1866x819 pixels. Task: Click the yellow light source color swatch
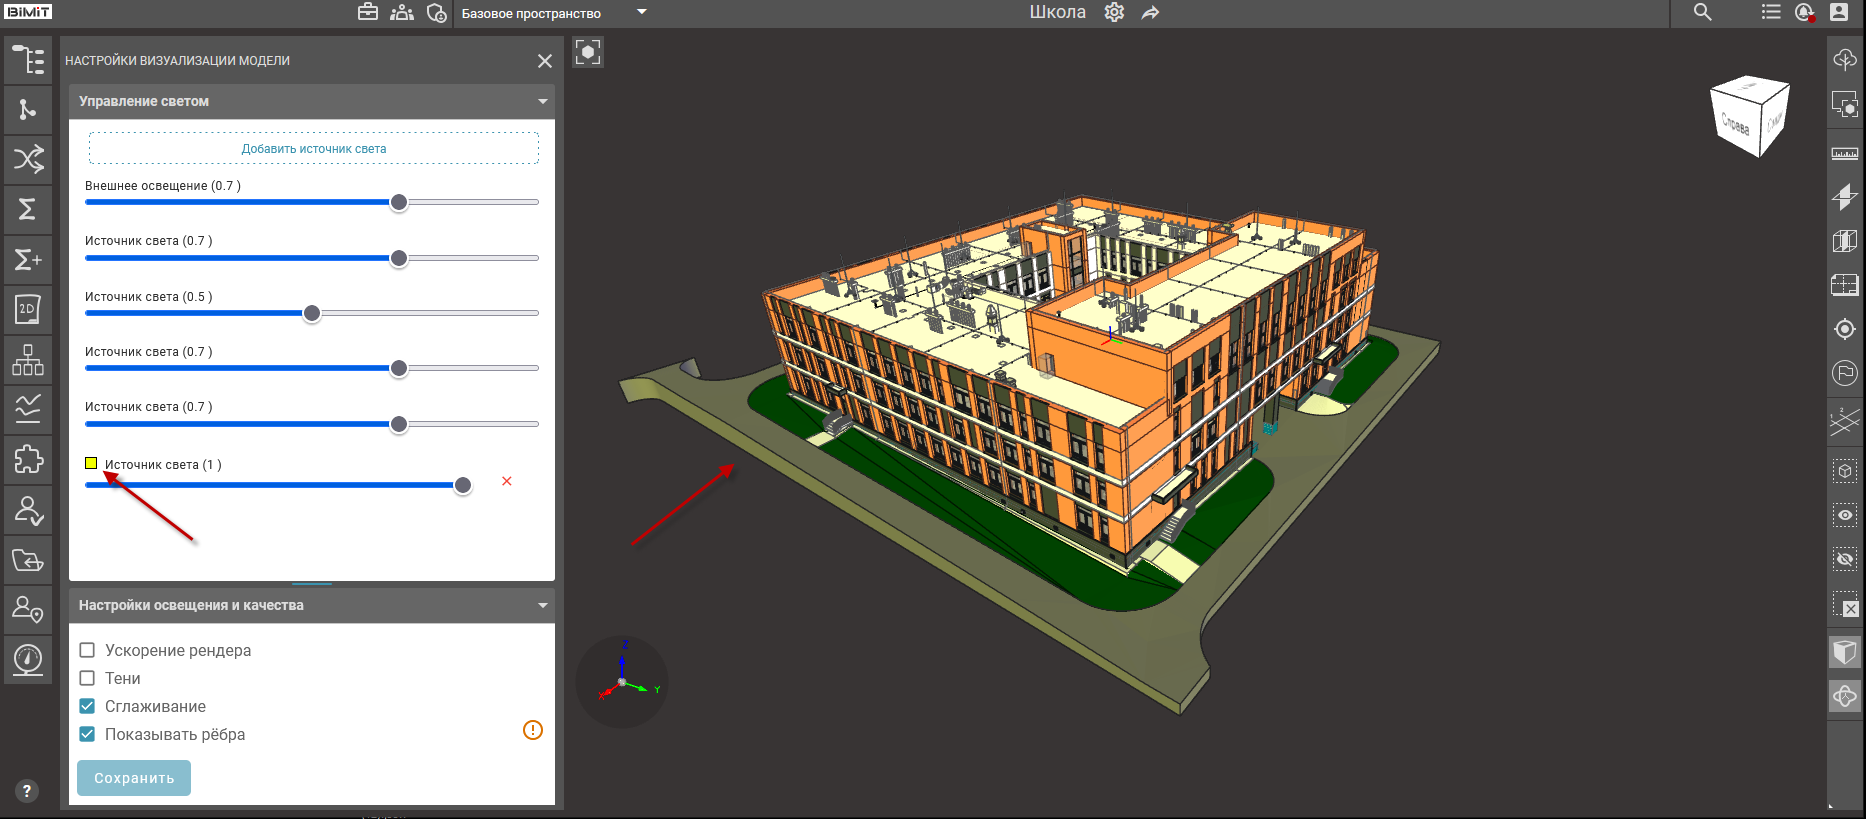click(x=91, y=463)
